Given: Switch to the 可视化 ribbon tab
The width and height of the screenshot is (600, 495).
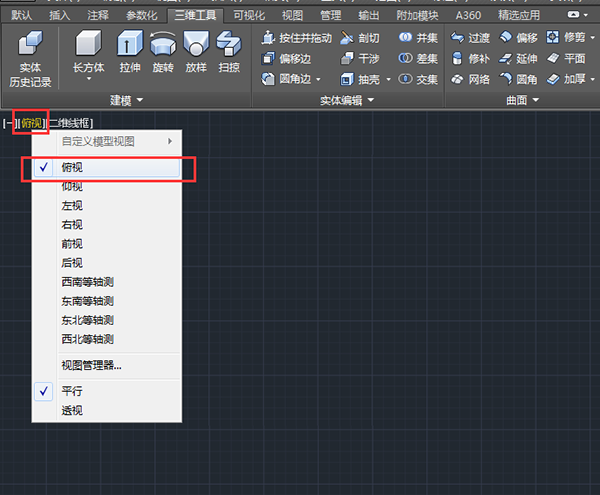Looking at the screenshot, I should point(249,15).
